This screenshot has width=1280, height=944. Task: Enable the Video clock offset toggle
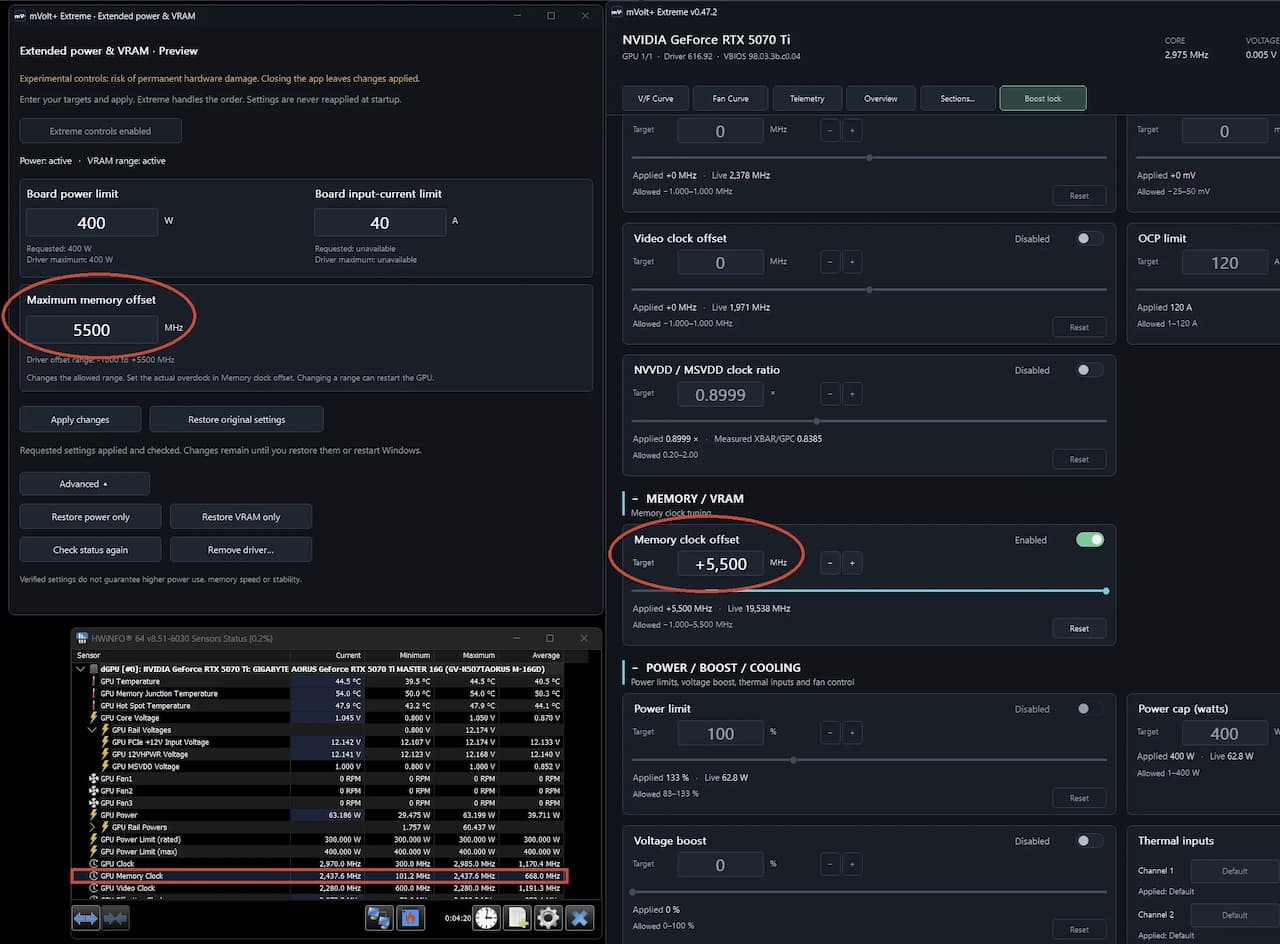[x=1090, y=238]
